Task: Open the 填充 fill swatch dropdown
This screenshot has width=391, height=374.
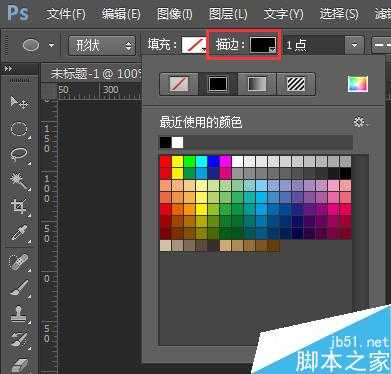Action: click(194, 45)
